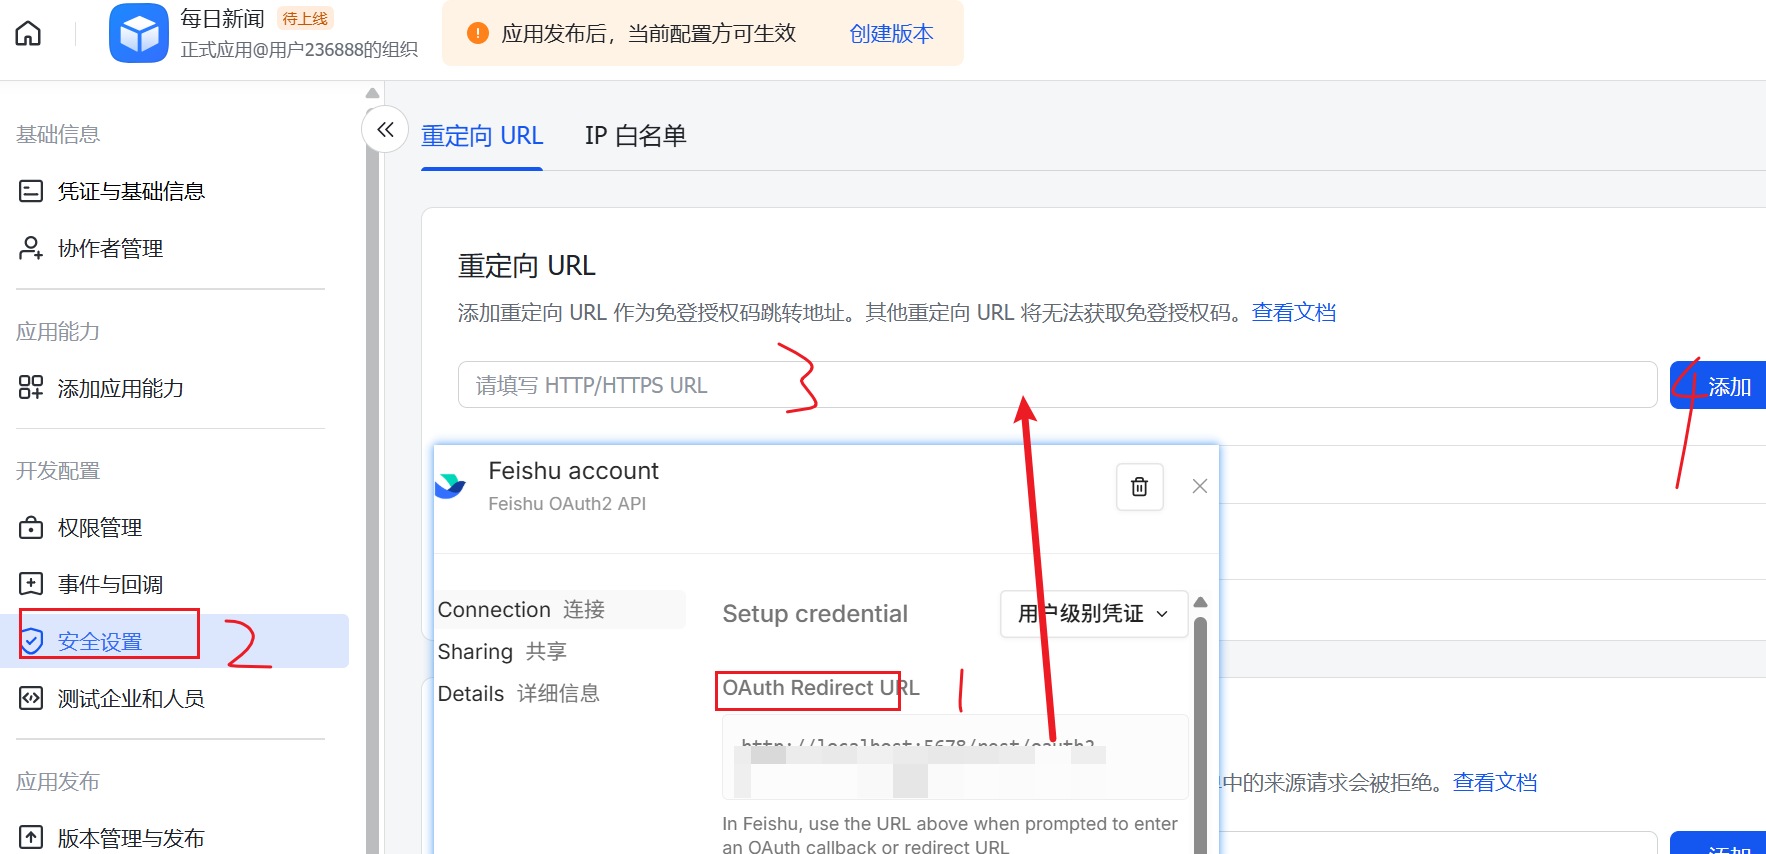
Task: Click the orange warning icon in banner
Action: tap(478, 33)
